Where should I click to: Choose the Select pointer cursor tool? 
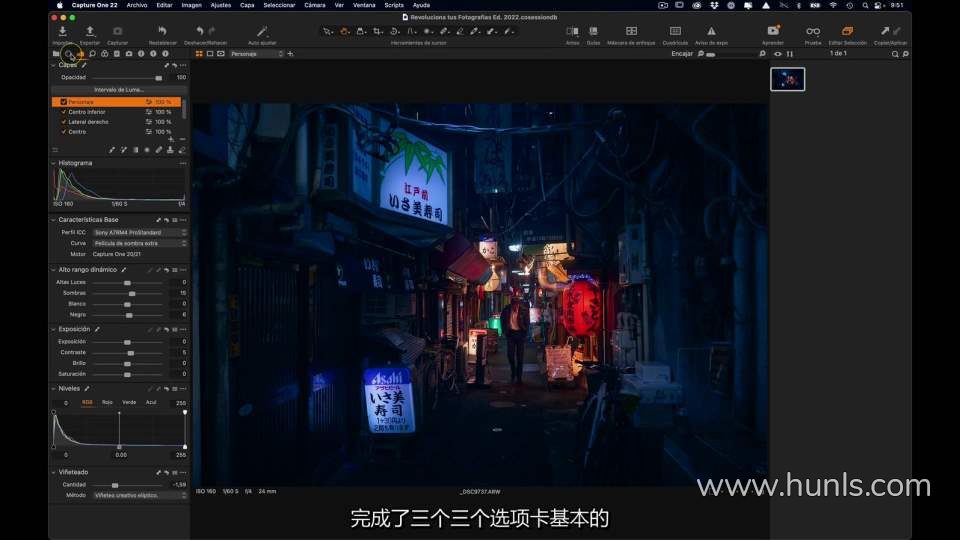[328, 31]
